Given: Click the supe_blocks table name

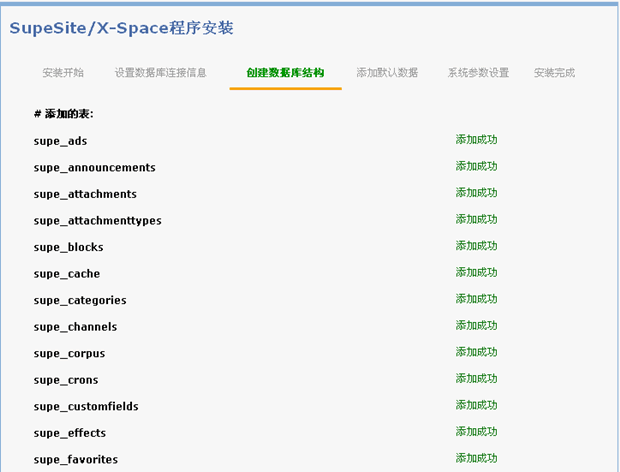Looking at the screenshot, I should pyautogui.click(x=68, y=247).
